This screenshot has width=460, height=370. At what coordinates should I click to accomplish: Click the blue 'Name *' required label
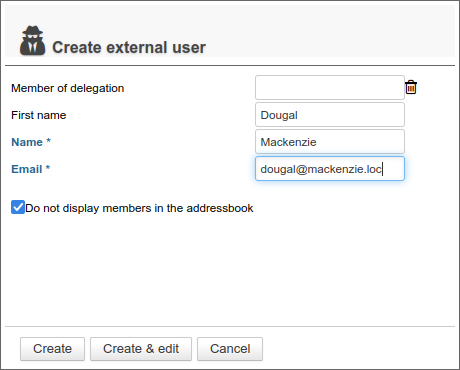(31, 142)
